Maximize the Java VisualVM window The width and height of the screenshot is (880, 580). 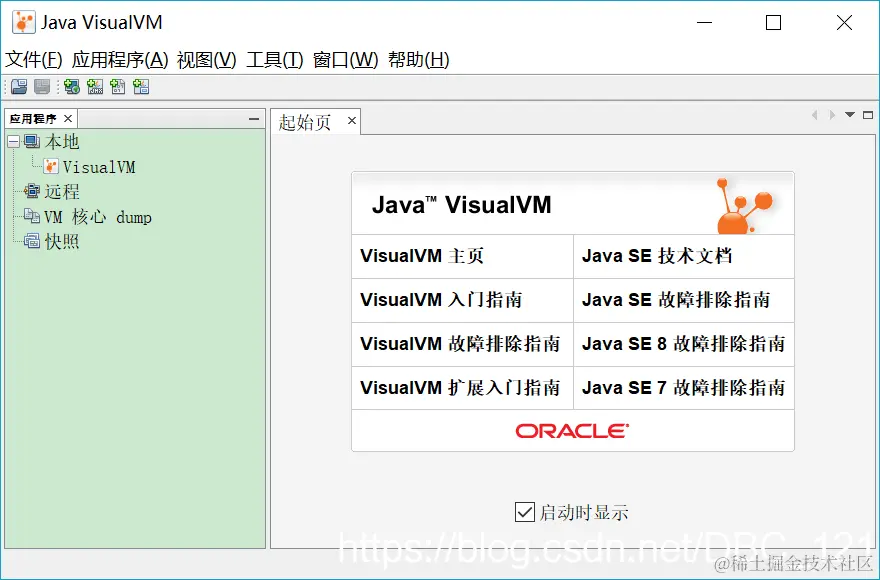click(x=773, y=22)
